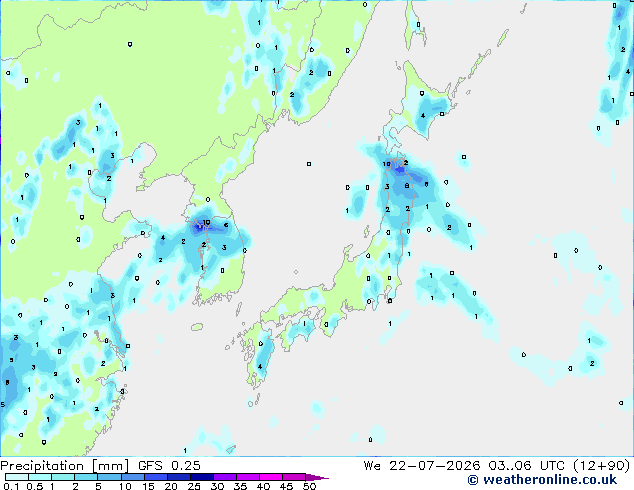Click the 20–25 mm legend color swatch
The height and width of the screenshot is (490, 634).
(x=179, y=477)
